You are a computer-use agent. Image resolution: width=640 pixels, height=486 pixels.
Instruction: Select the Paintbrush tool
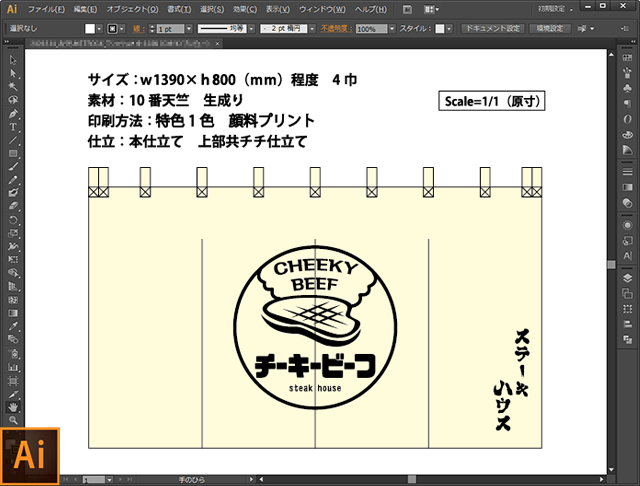pos(13,166)
